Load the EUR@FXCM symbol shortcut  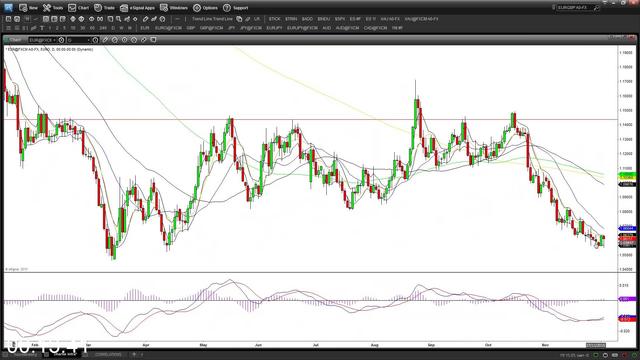pos(168,28)
